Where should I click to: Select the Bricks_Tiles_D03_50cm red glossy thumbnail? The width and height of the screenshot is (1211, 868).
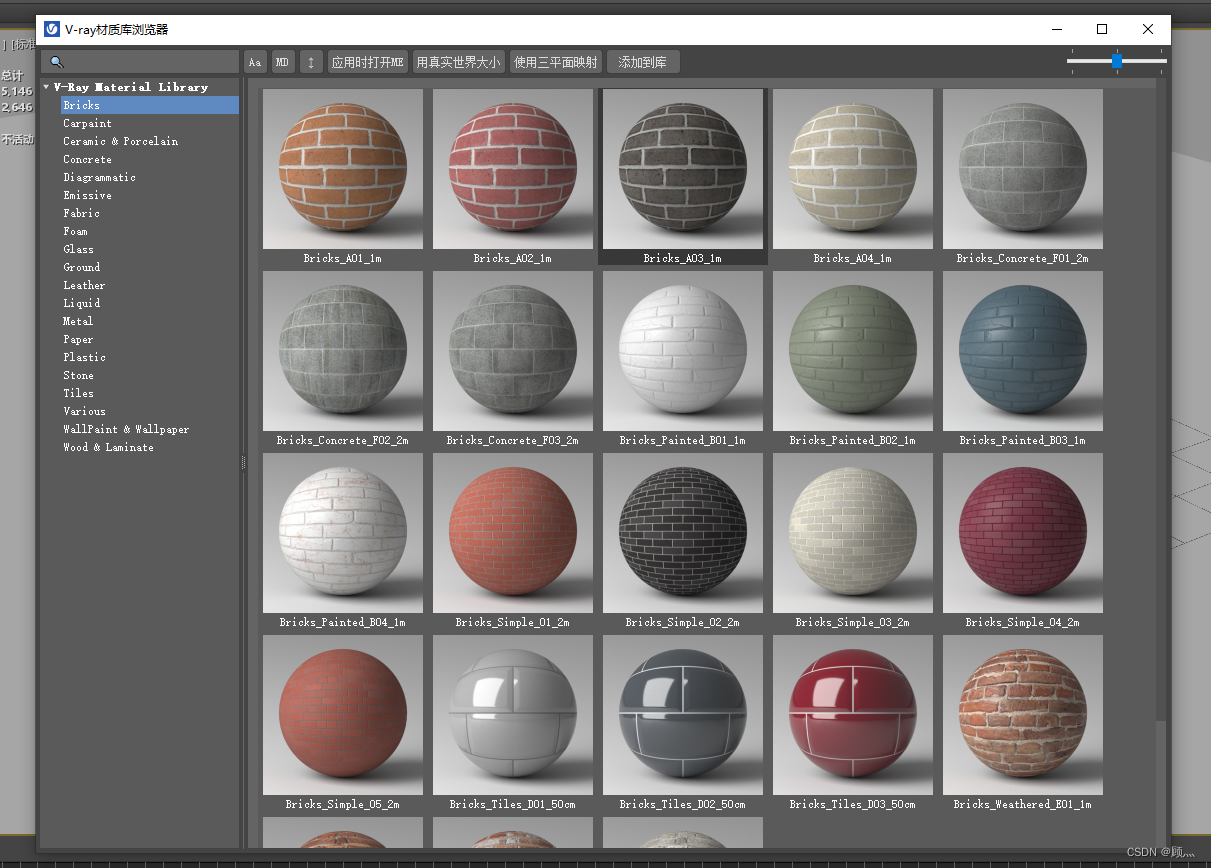pos(853,715)
